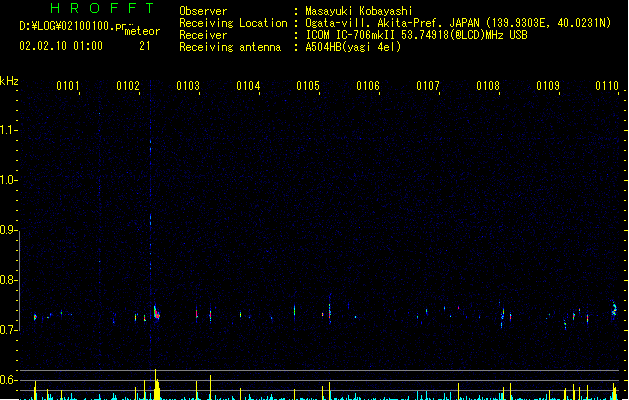Click time marker 0110
The image size is (629, 400).
point(607,86)
